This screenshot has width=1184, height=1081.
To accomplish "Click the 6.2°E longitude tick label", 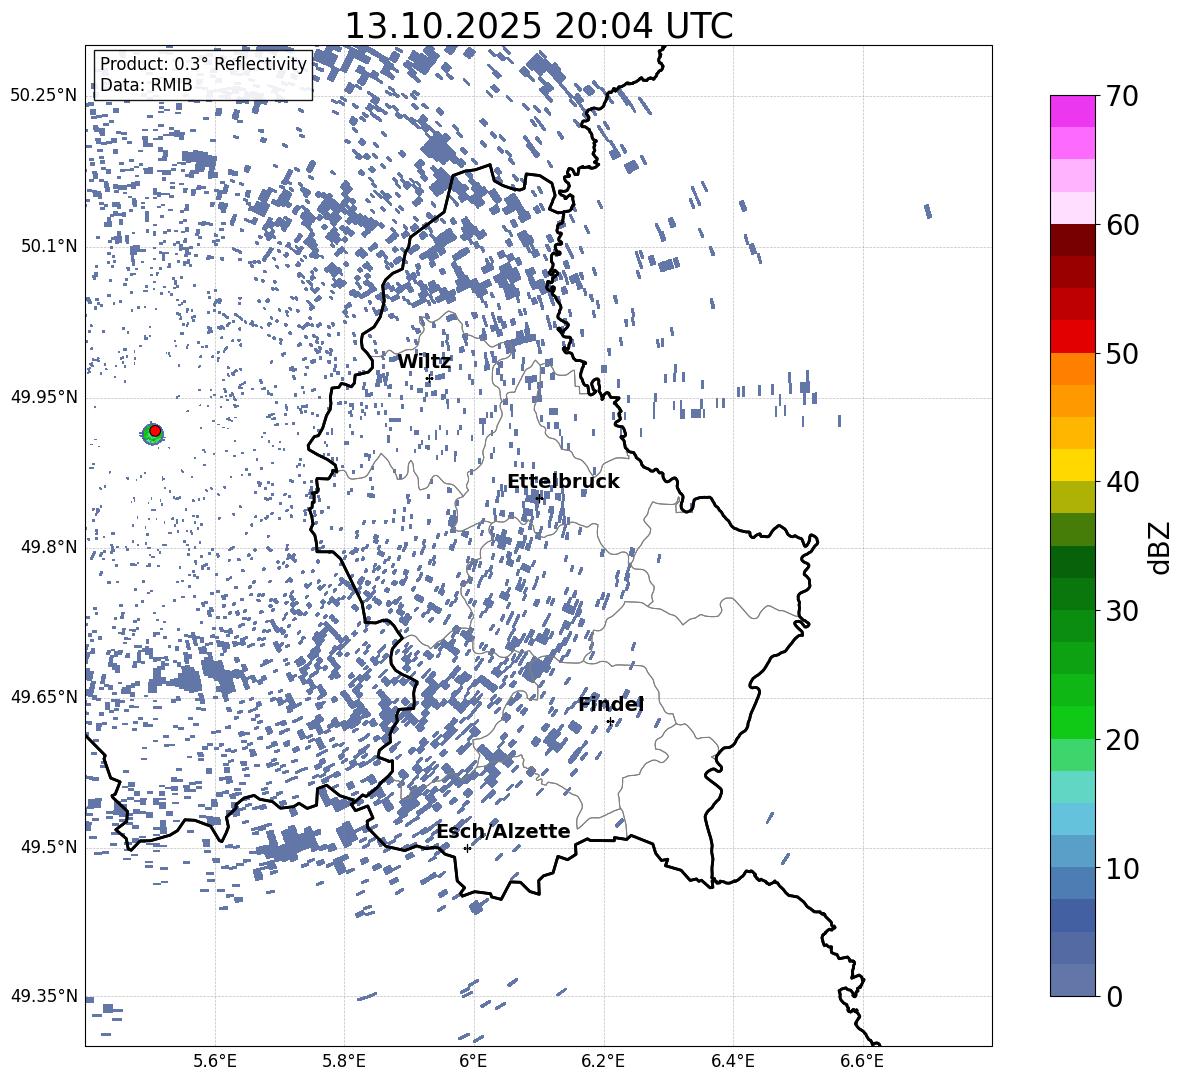I will [x=603, y=1061].
